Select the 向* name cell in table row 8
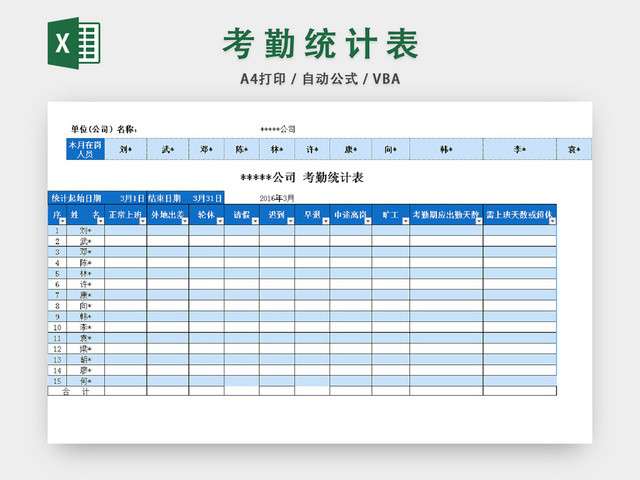Viewport: 640px width, 480px height. coord(85,306)
